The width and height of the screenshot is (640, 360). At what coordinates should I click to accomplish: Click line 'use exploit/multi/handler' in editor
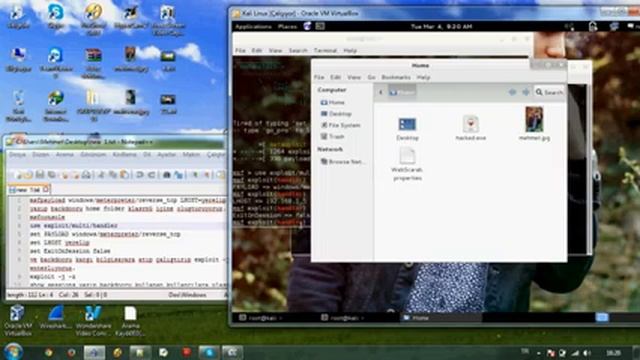[x=74, y=226]
